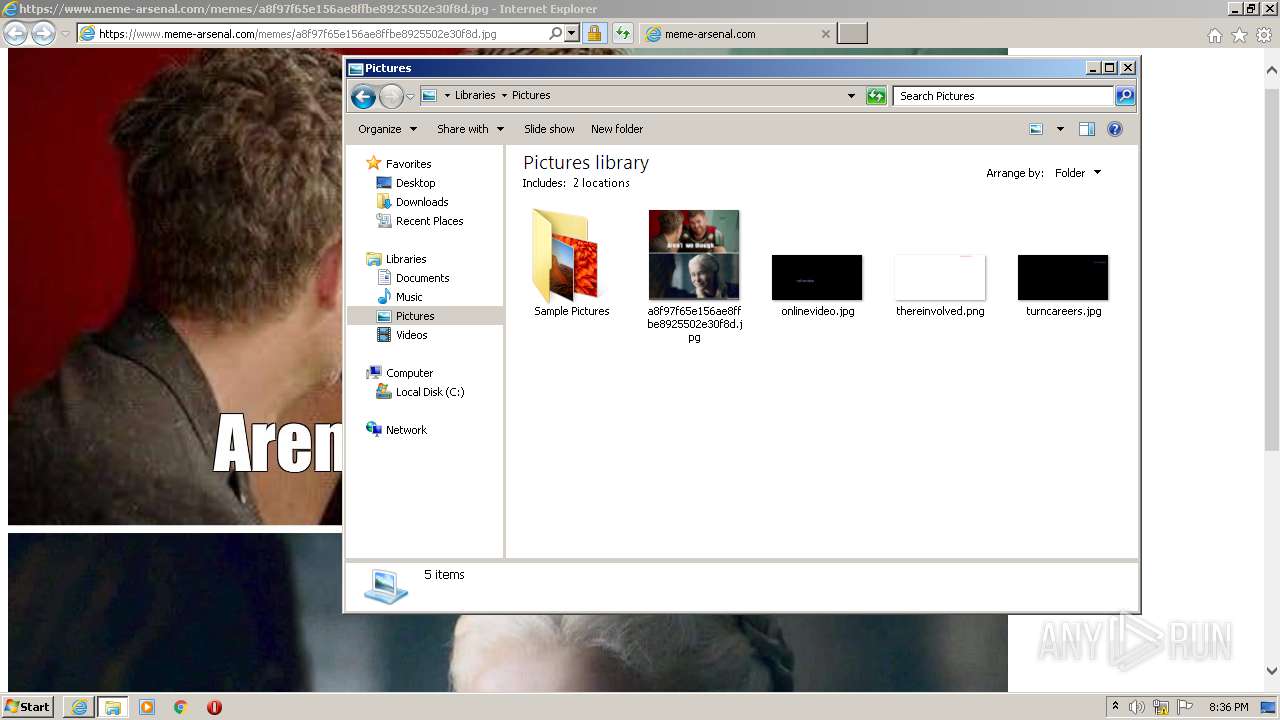Click the Search Pictures magnifier icon
This screenshot has height=720, width=1280.
[1125, 96]
